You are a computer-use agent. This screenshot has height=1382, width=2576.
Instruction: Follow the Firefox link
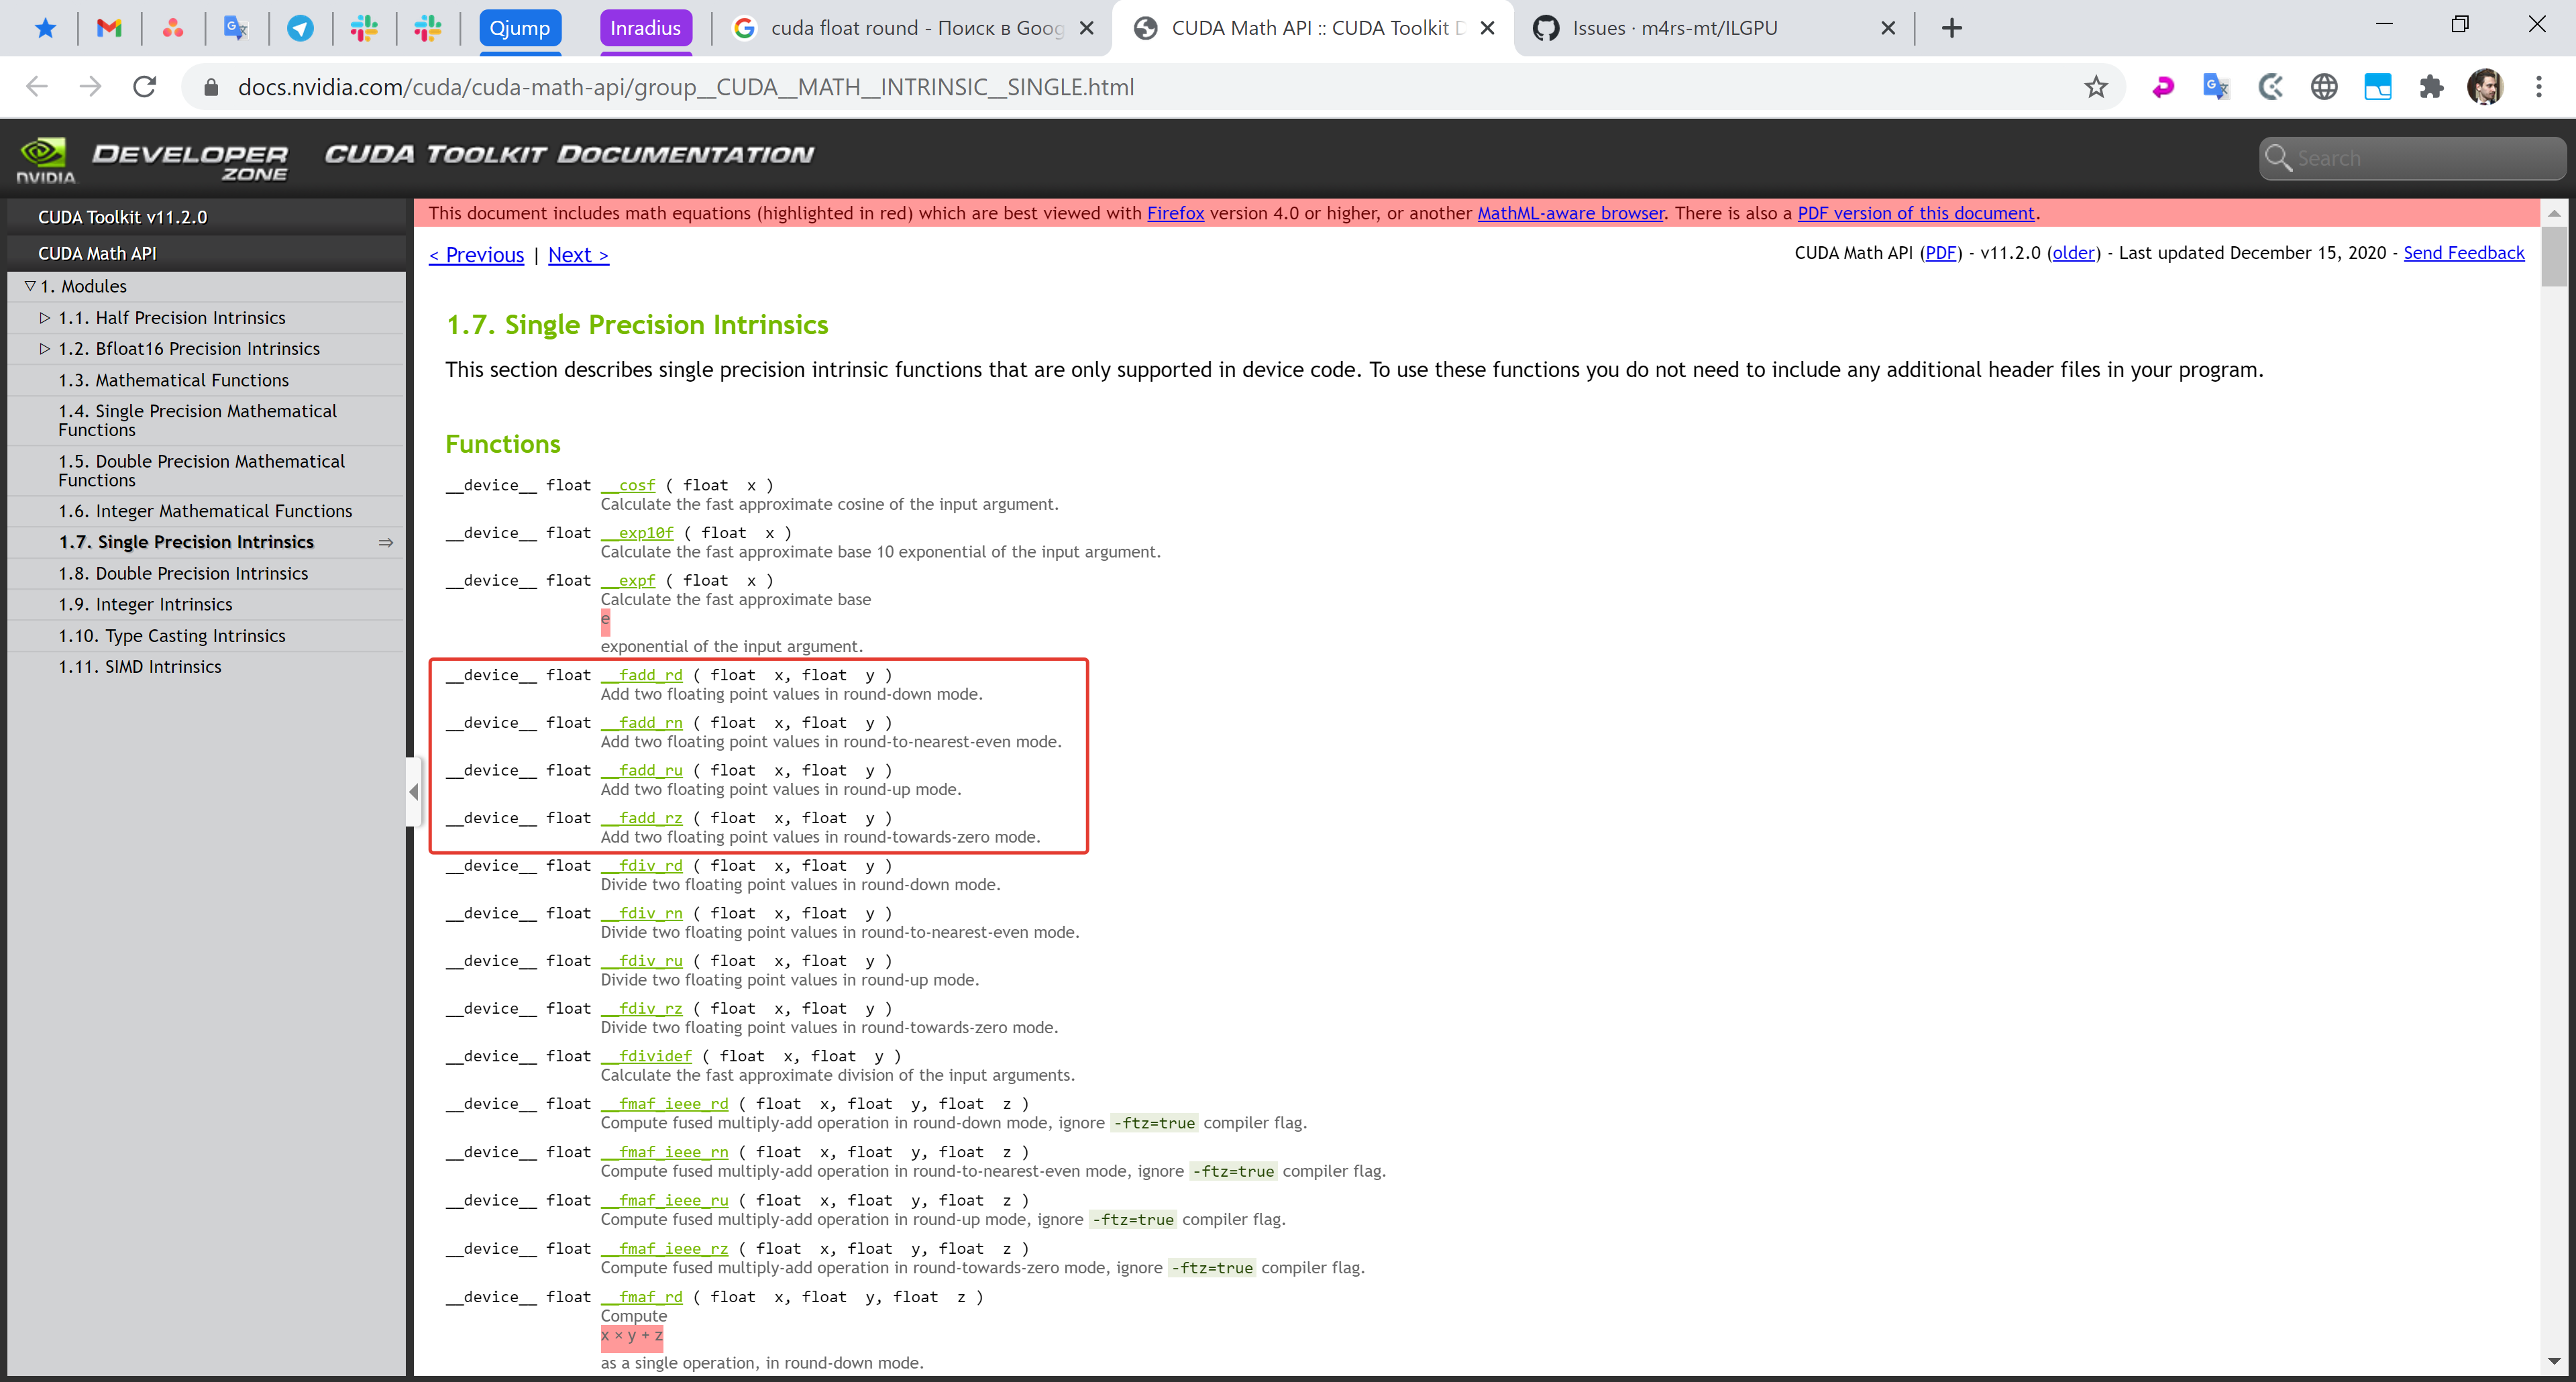1175,213
